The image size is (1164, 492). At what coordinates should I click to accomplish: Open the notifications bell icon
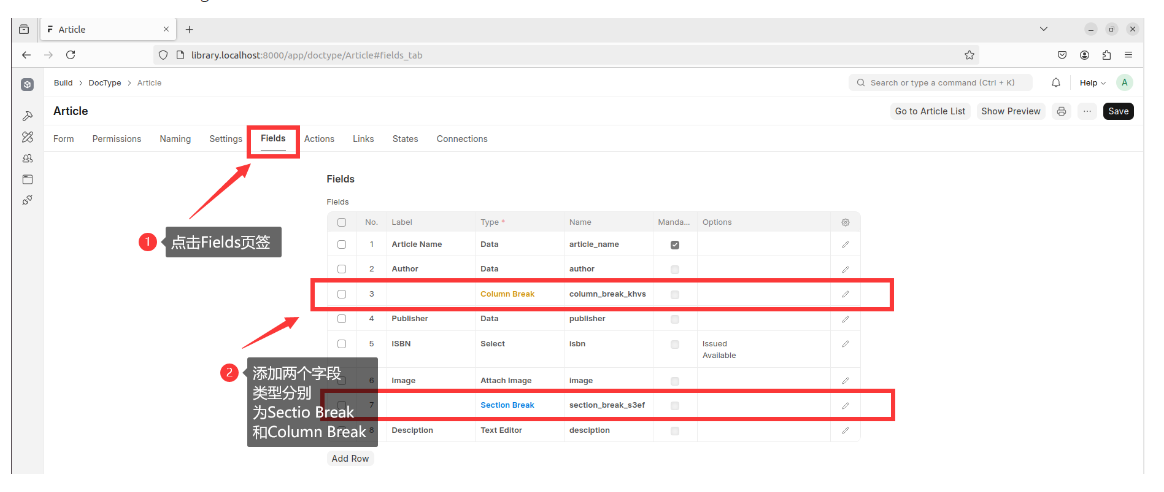pyautogui.click(x=1056, y=82)
